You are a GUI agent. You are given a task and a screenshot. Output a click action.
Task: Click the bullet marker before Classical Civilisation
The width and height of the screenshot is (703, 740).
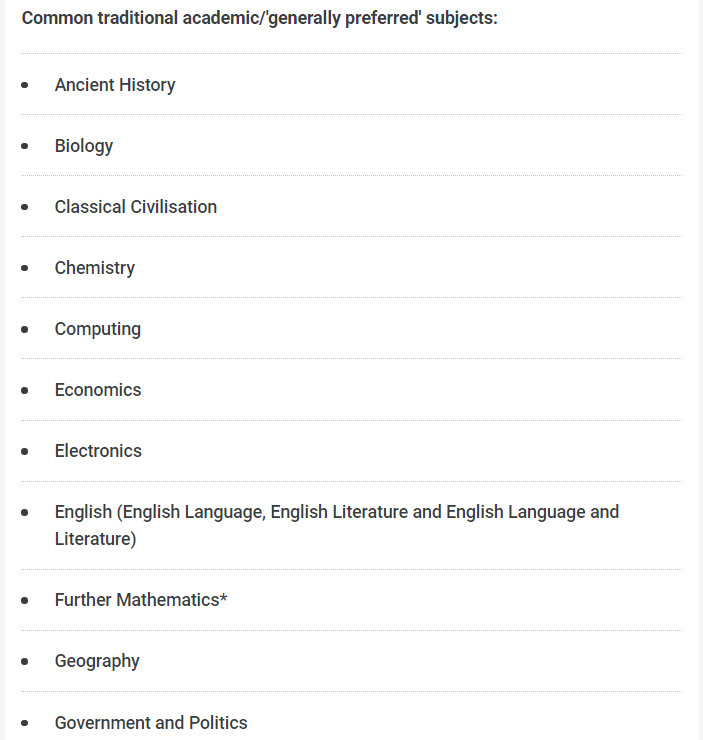click(25, 208)
